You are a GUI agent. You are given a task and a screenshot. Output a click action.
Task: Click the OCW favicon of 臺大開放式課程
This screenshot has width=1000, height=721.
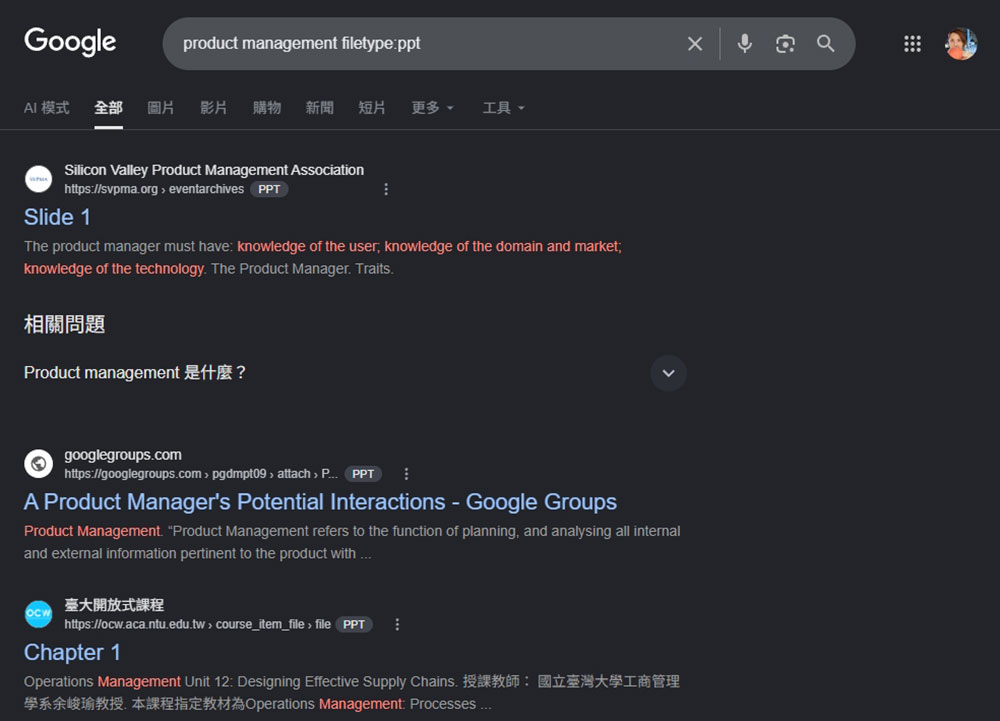pos(38,614)
